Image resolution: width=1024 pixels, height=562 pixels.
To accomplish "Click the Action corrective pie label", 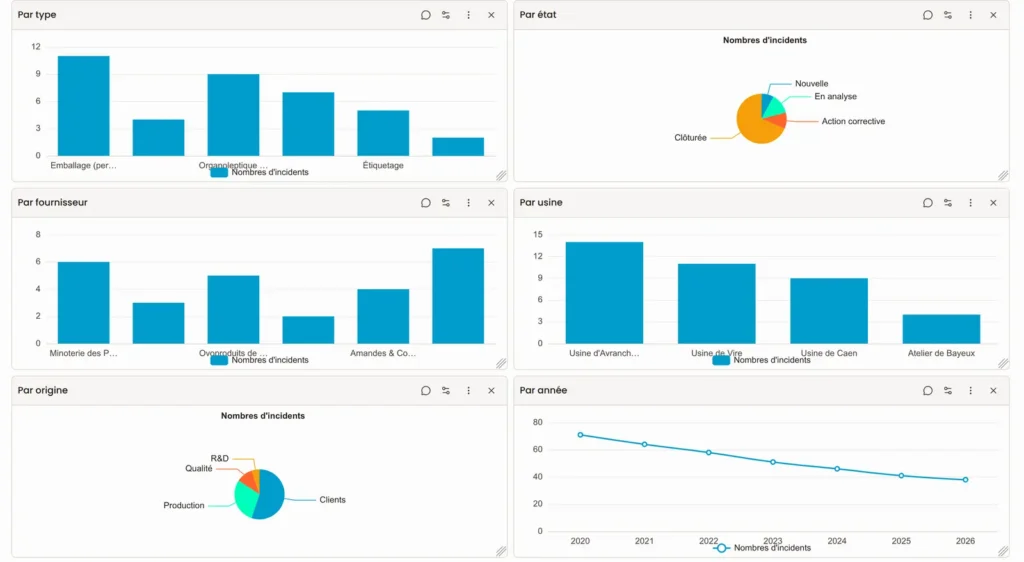I will (853, 121).
